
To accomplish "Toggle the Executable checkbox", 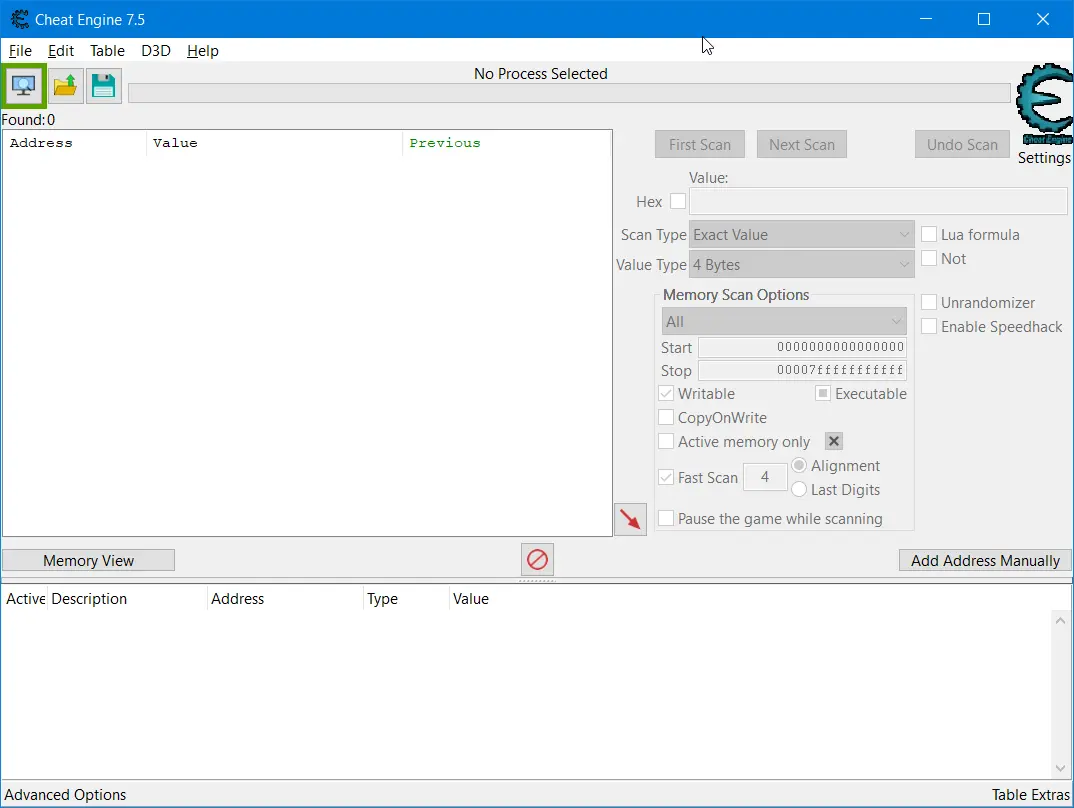I will [x=823, y=394].
